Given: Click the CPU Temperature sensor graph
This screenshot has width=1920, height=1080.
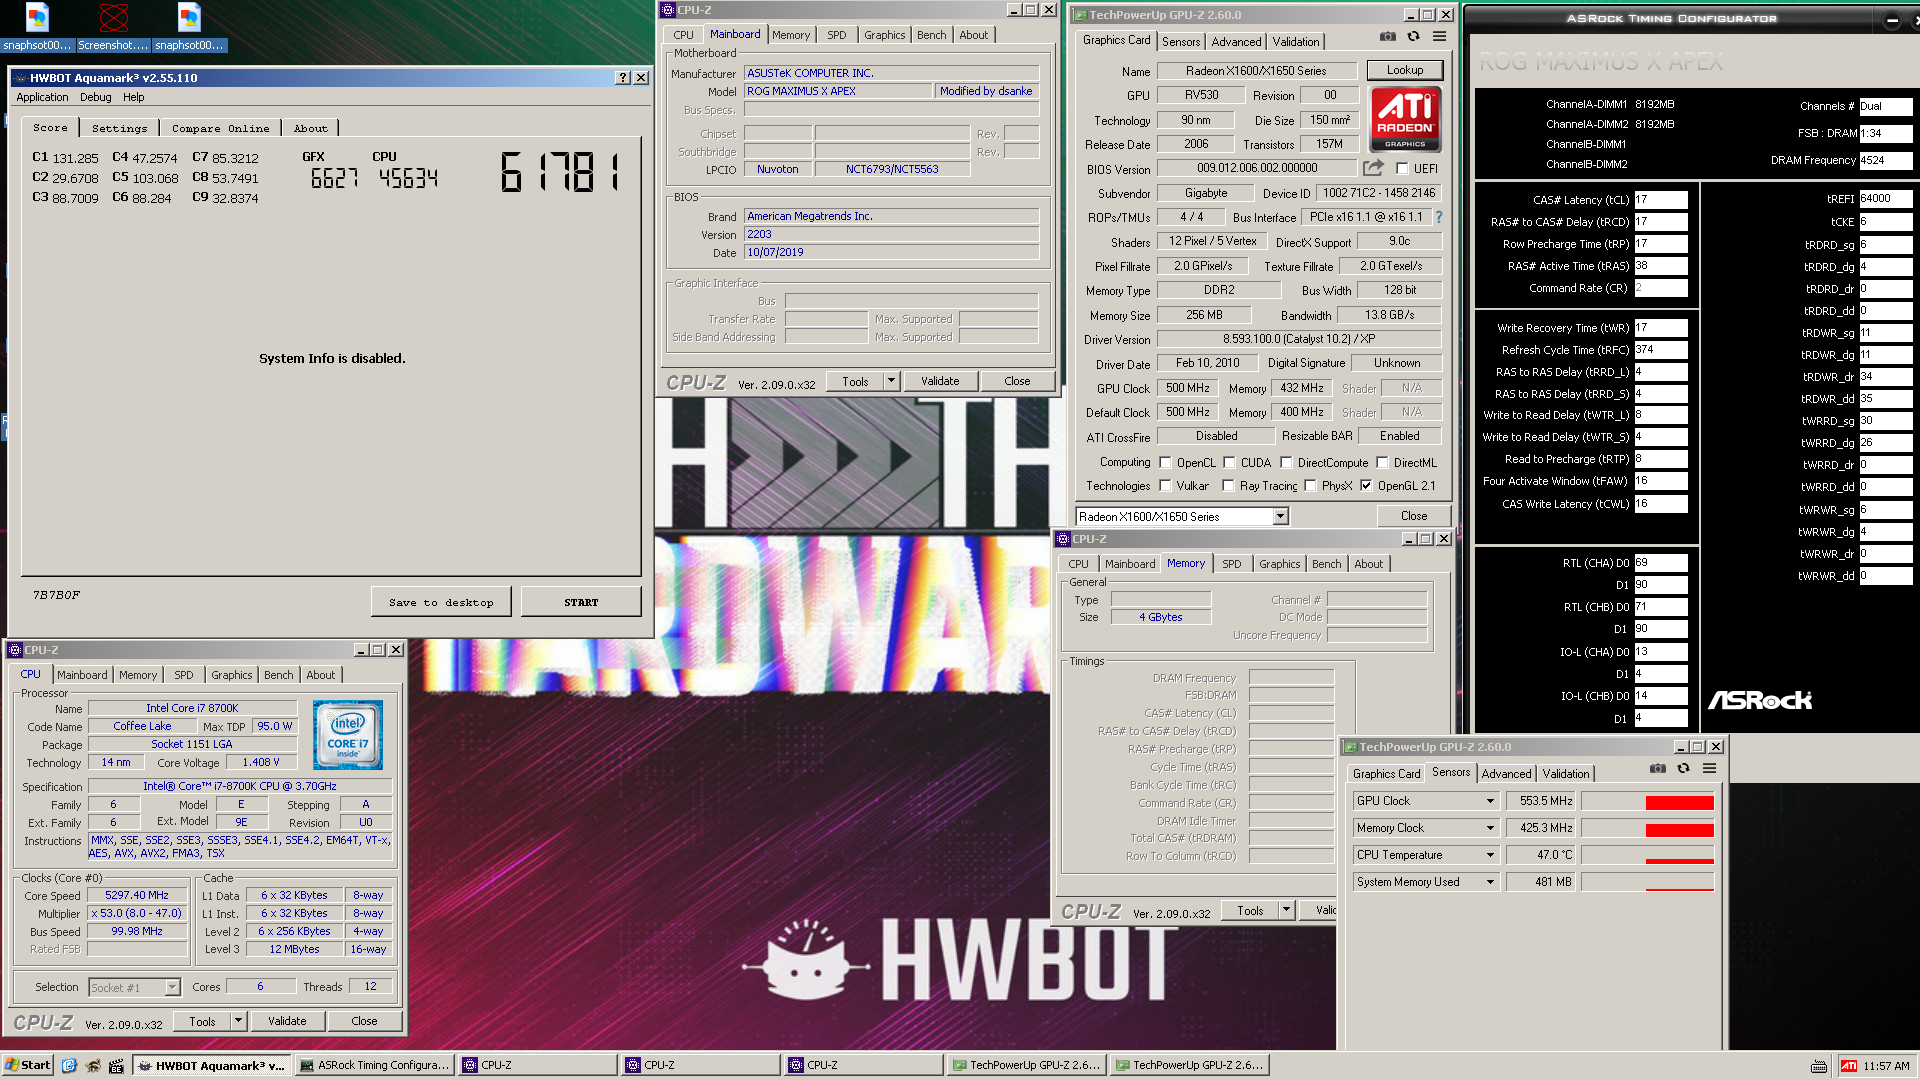Looking at the screenshot, I should tap(1648, 855).
